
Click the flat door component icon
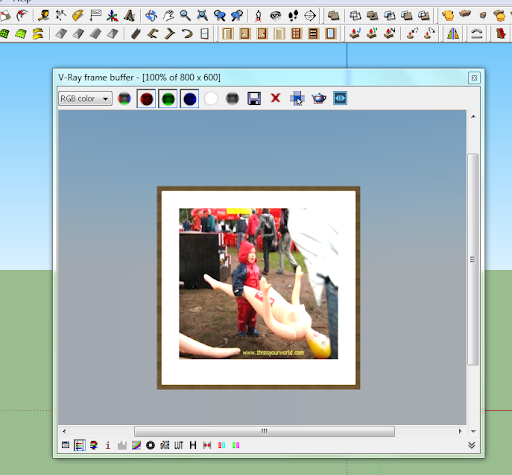tap(279, 34)
